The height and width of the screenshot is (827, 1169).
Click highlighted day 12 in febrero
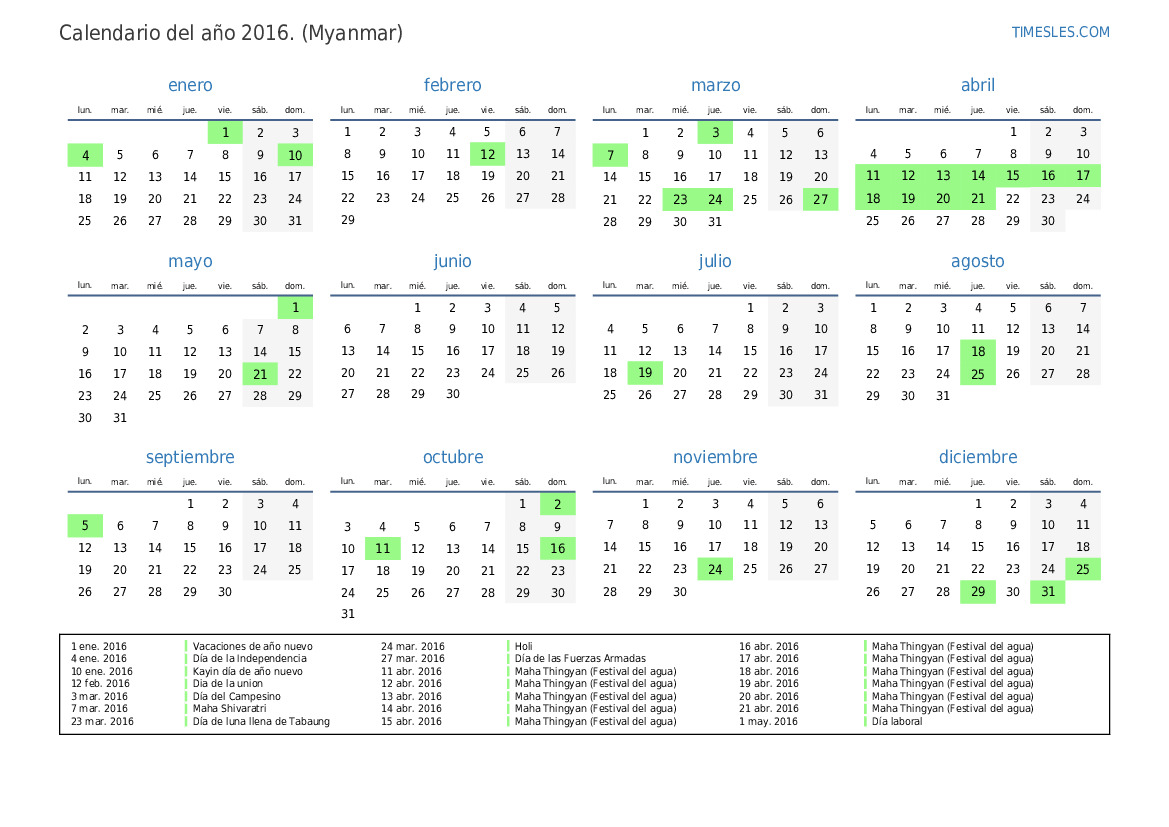[488, 154]
